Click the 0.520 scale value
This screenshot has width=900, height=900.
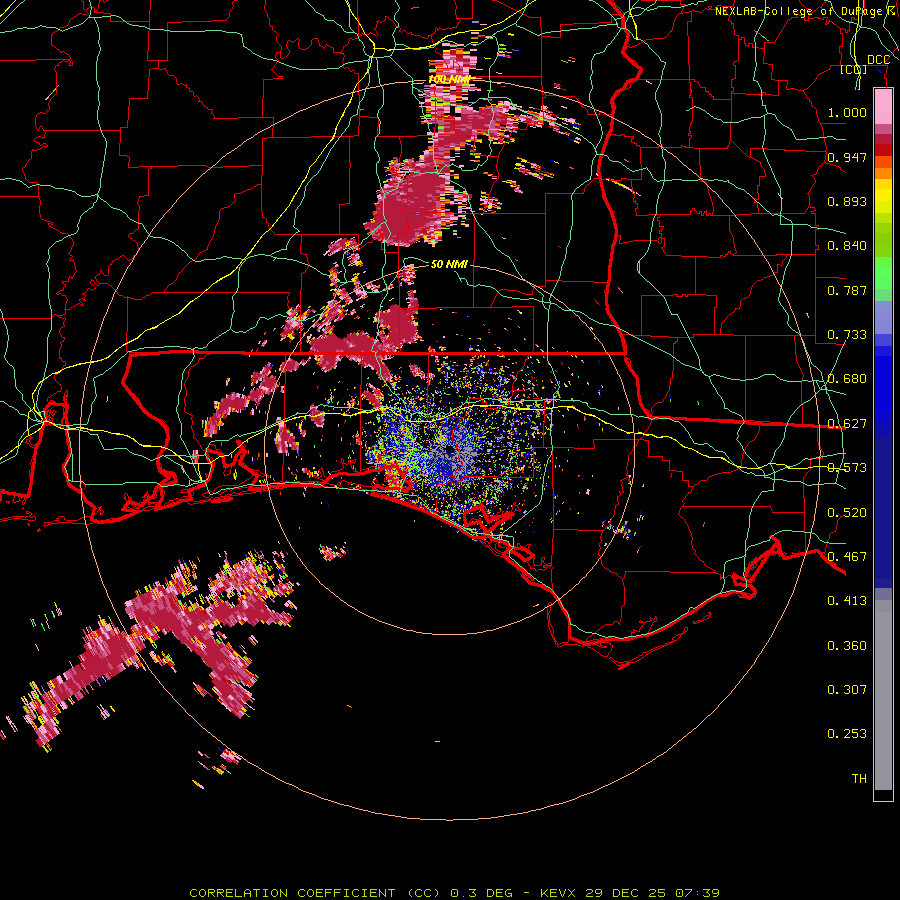click(x=847, y=513)
